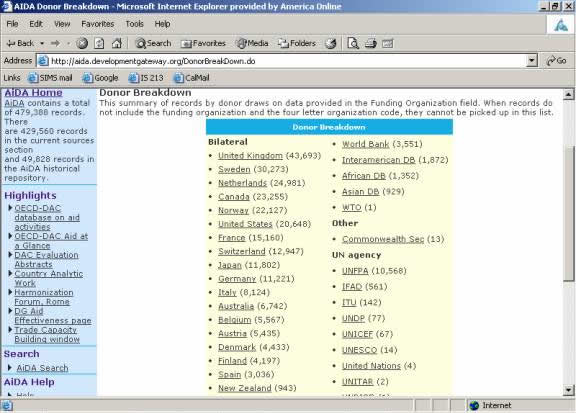Click the AiDA Home link
This screenshot has height=413, width=576.
[x=33, y=93]
